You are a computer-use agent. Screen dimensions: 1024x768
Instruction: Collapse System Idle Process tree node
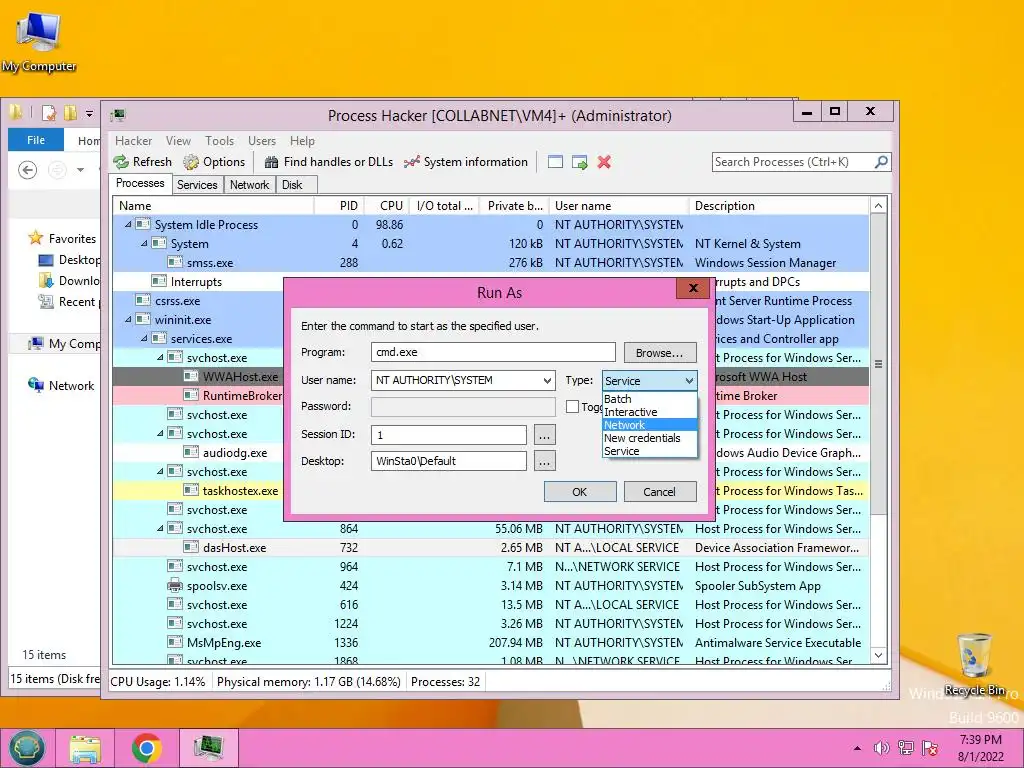pos(128,225)
